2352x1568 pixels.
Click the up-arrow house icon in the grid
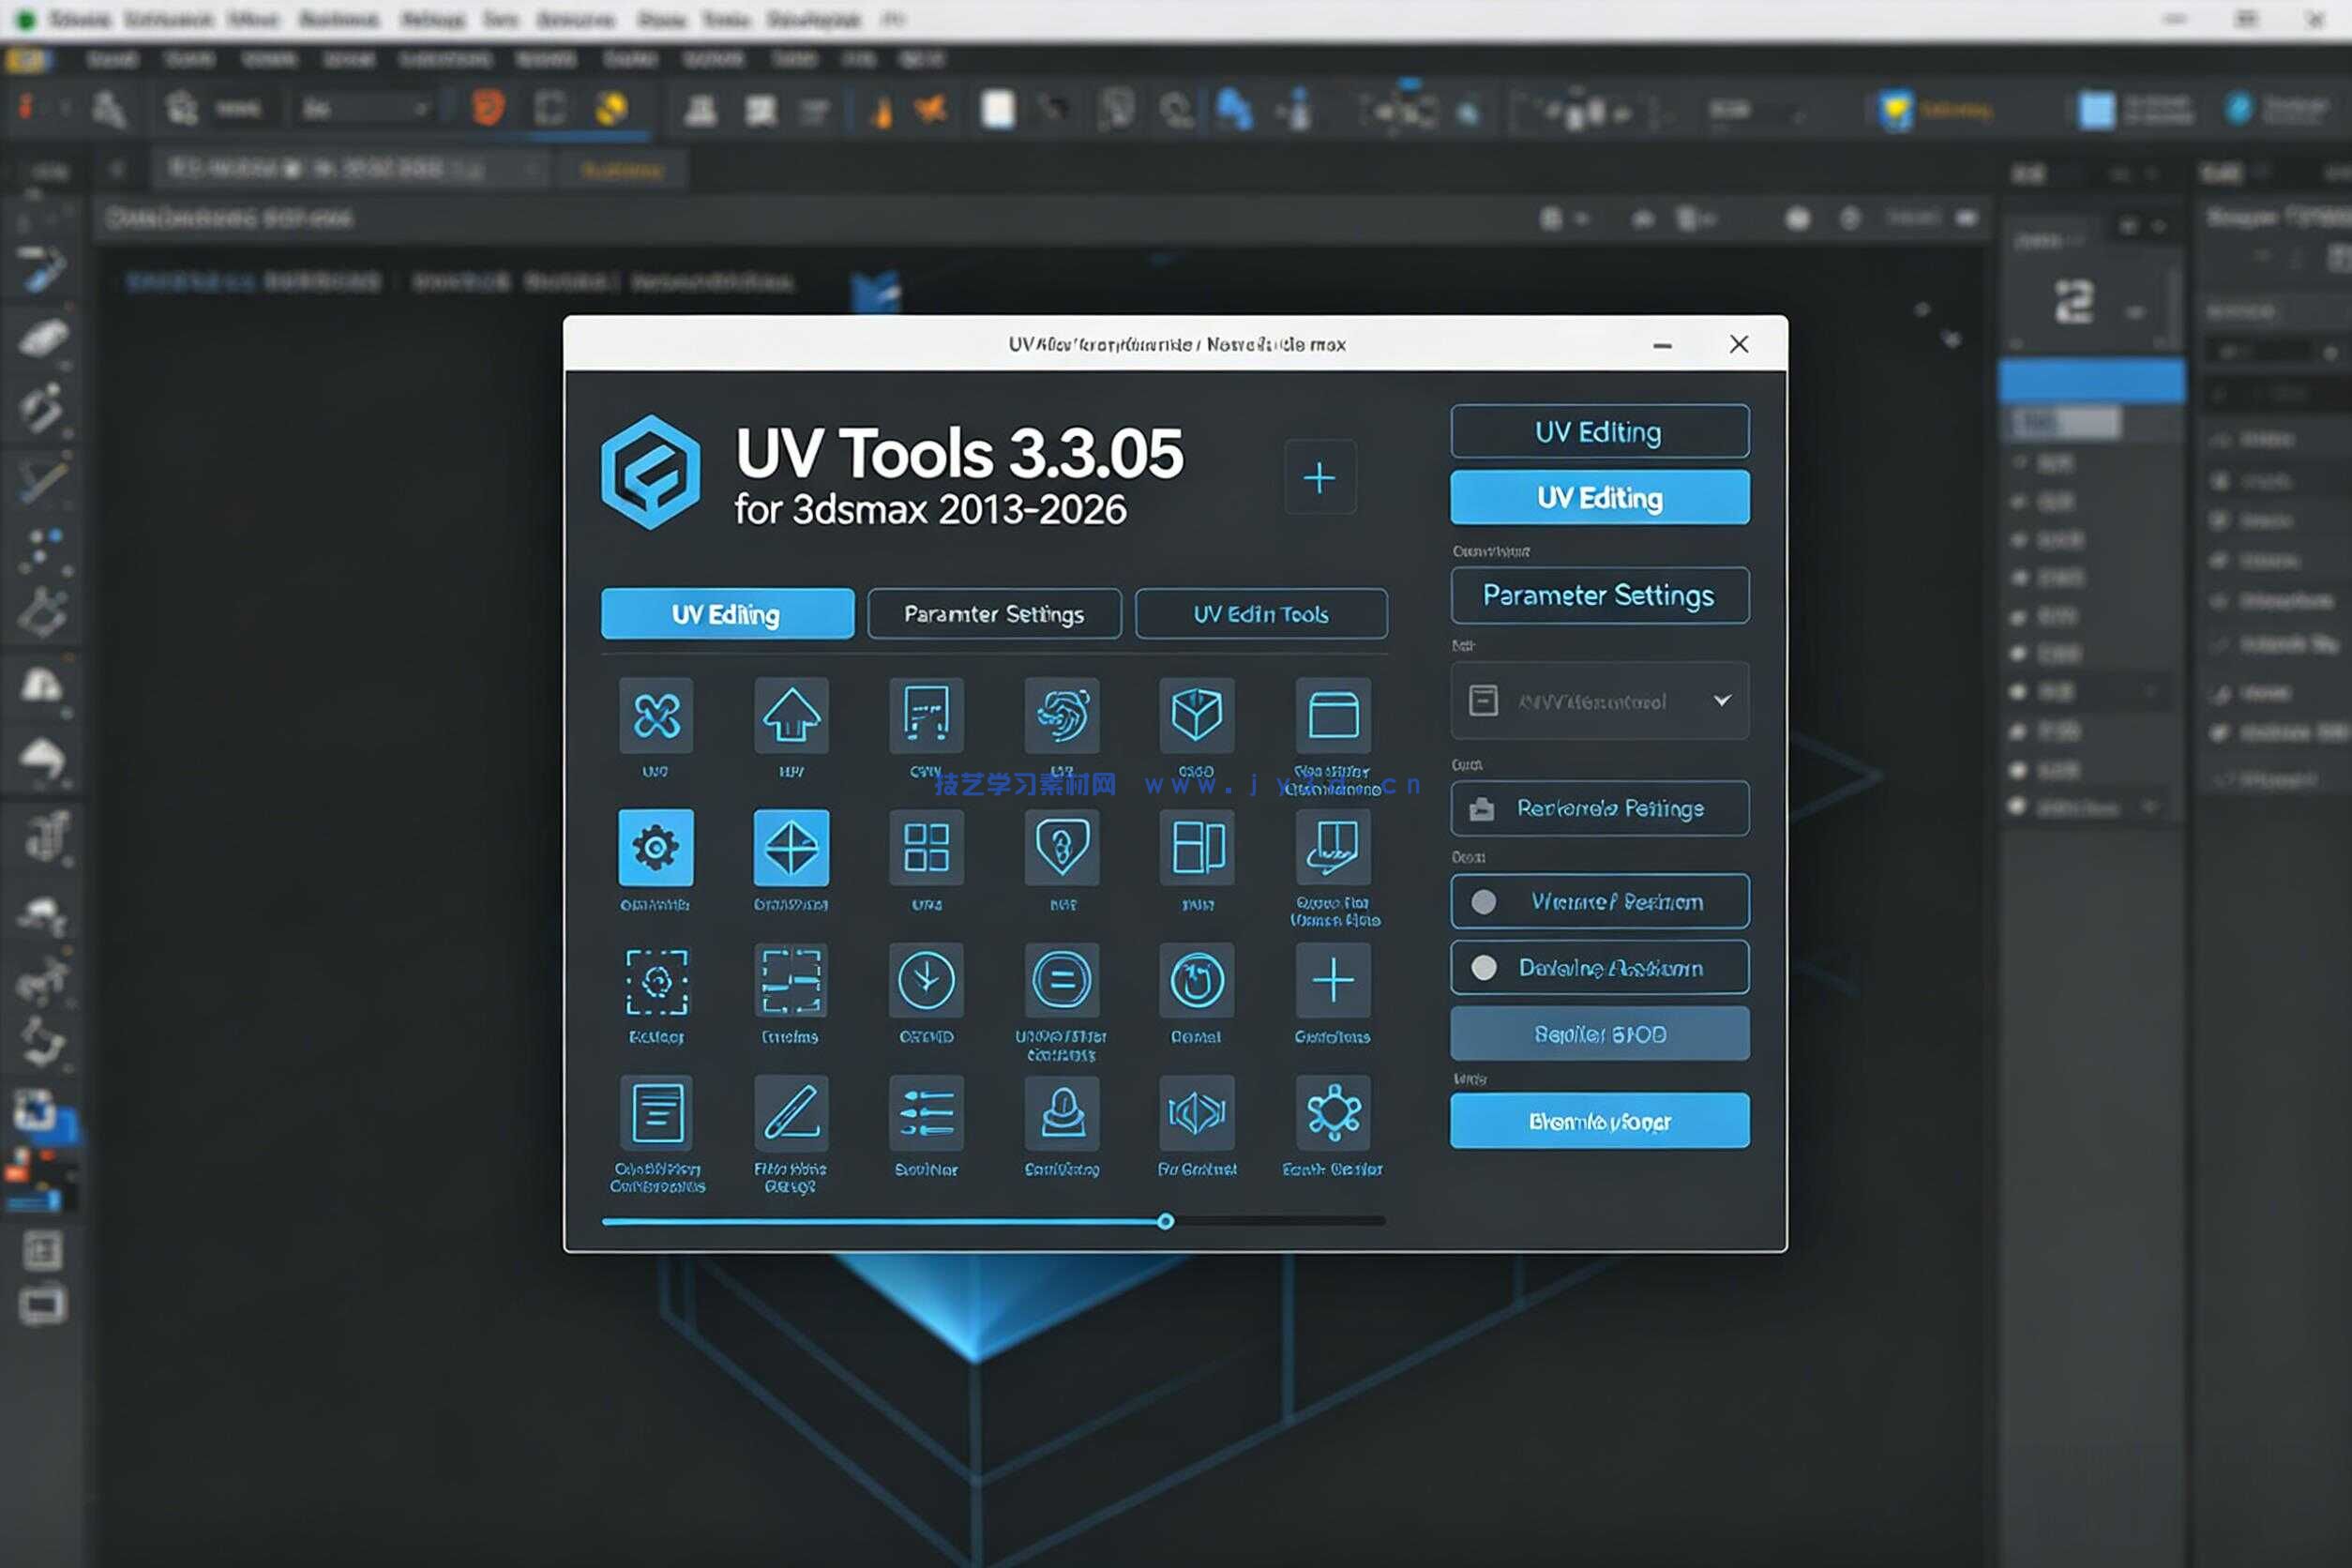791,715
